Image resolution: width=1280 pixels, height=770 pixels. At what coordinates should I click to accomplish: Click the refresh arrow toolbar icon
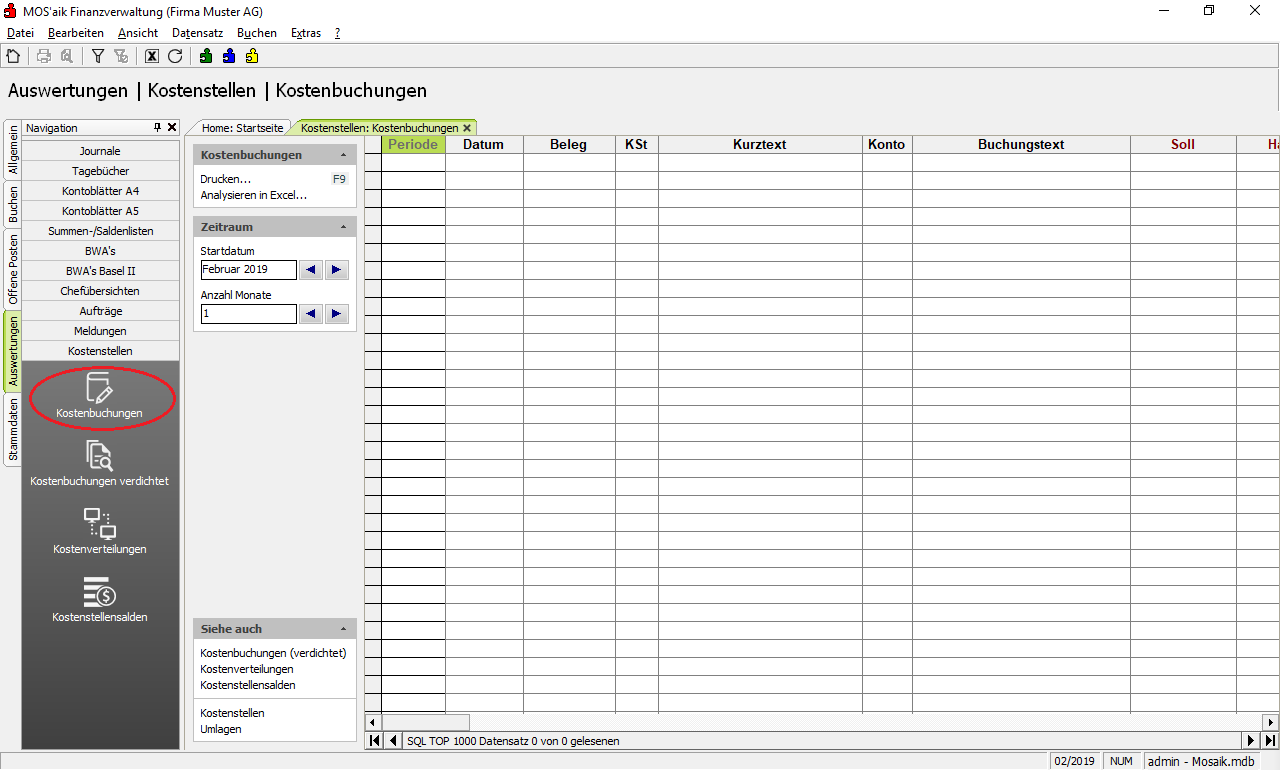coord(175,57)
